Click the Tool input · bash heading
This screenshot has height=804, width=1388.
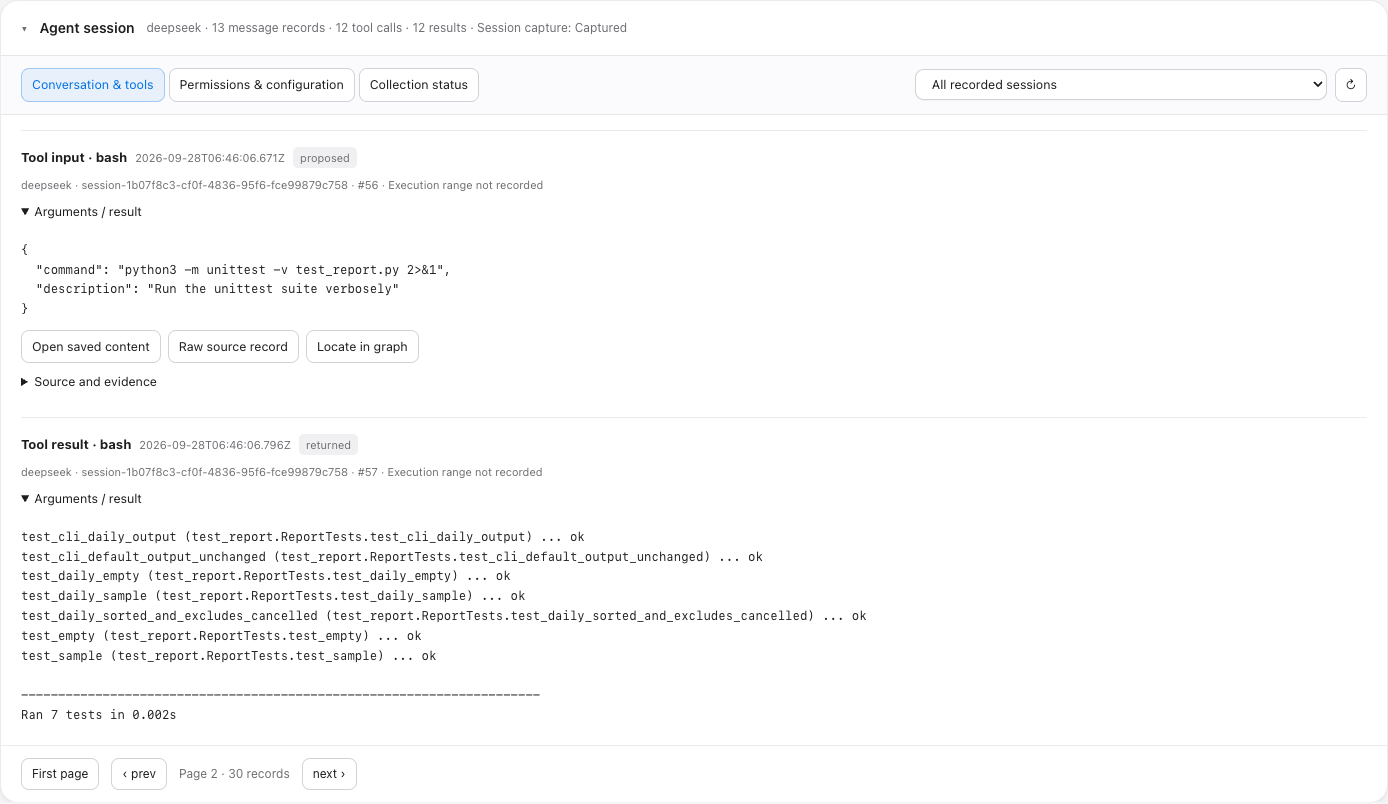click(x=74, y=158)
